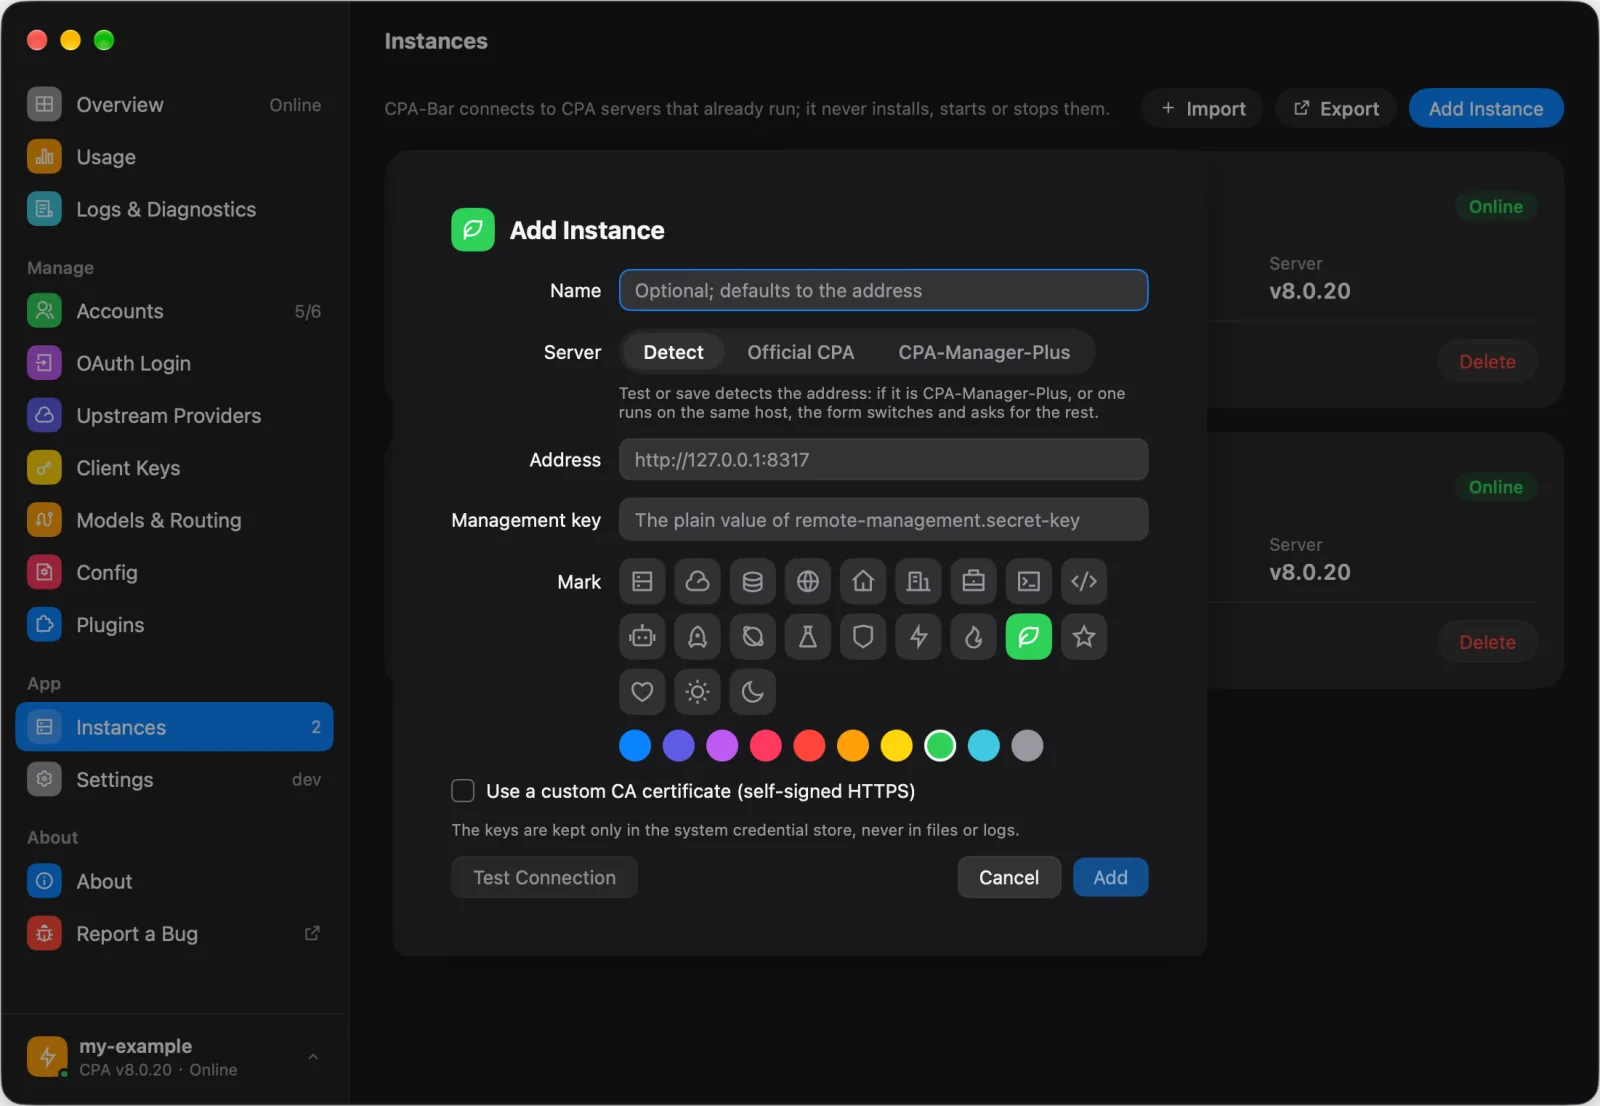Image resolution: width=1600 pixels, height=1106 pixels.
Task: Cancel the Add Instance dialog
Action: [1009, 877]
